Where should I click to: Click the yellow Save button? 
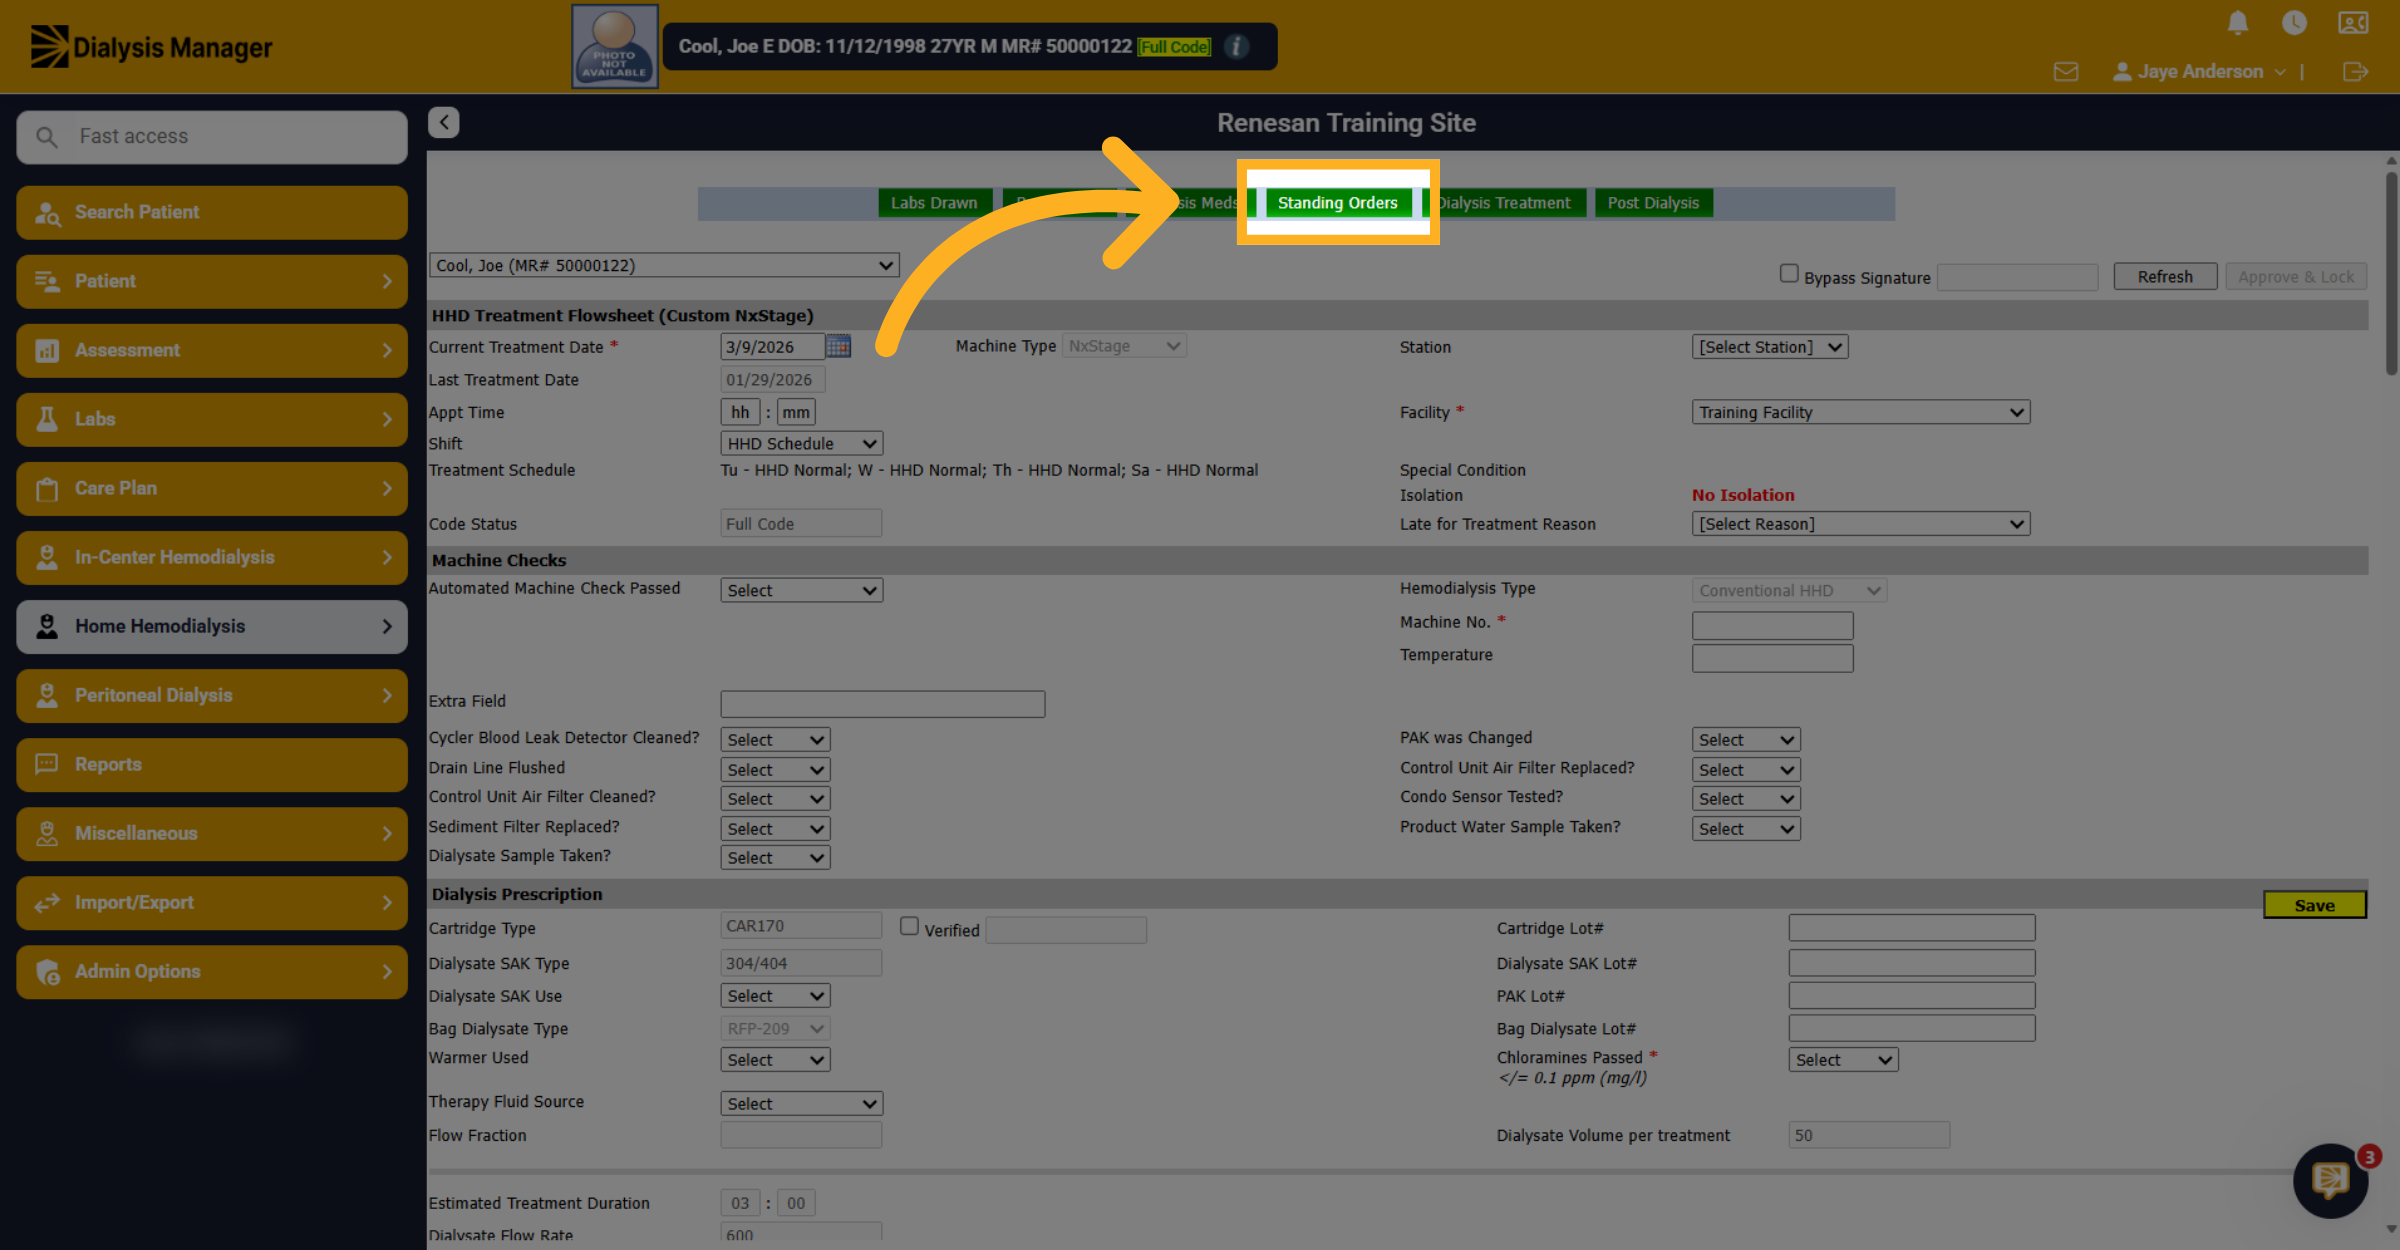2314,905
